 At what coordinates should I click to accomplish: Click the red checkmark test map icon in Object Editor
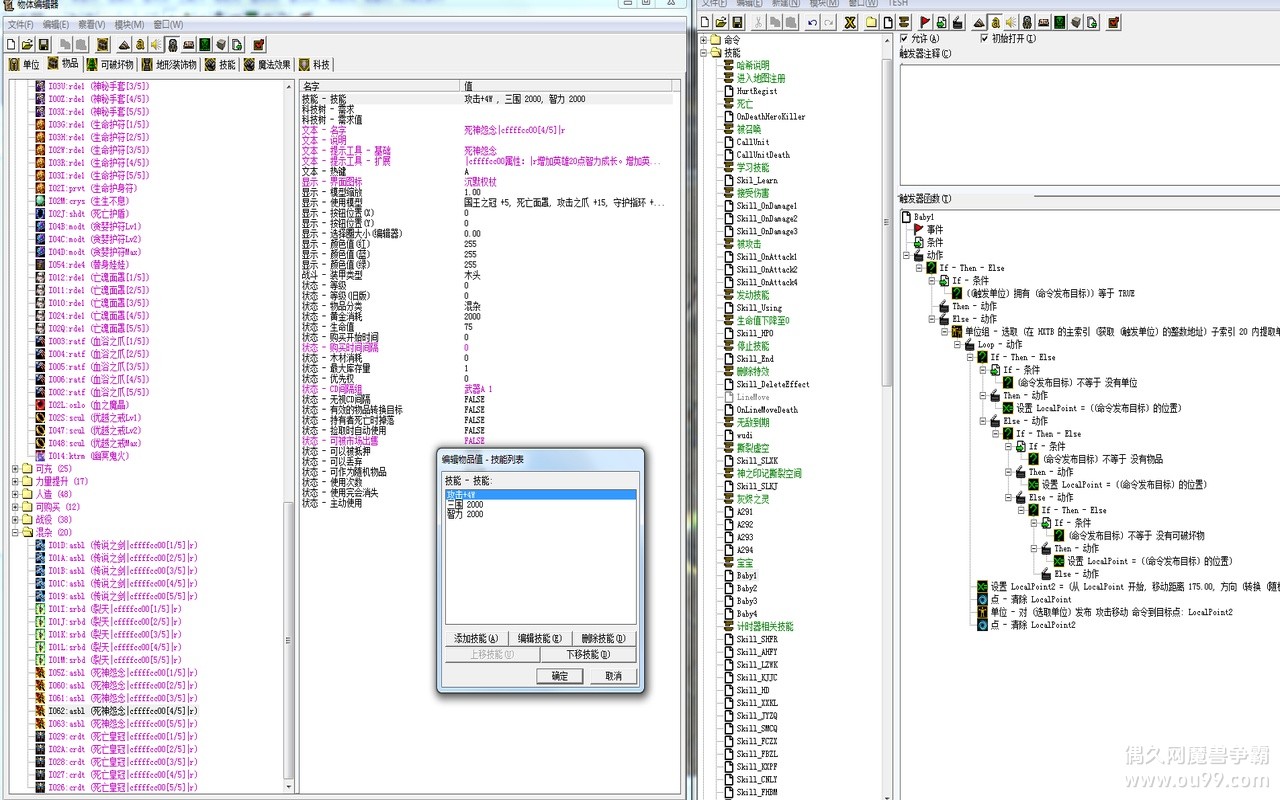point(259,44)
